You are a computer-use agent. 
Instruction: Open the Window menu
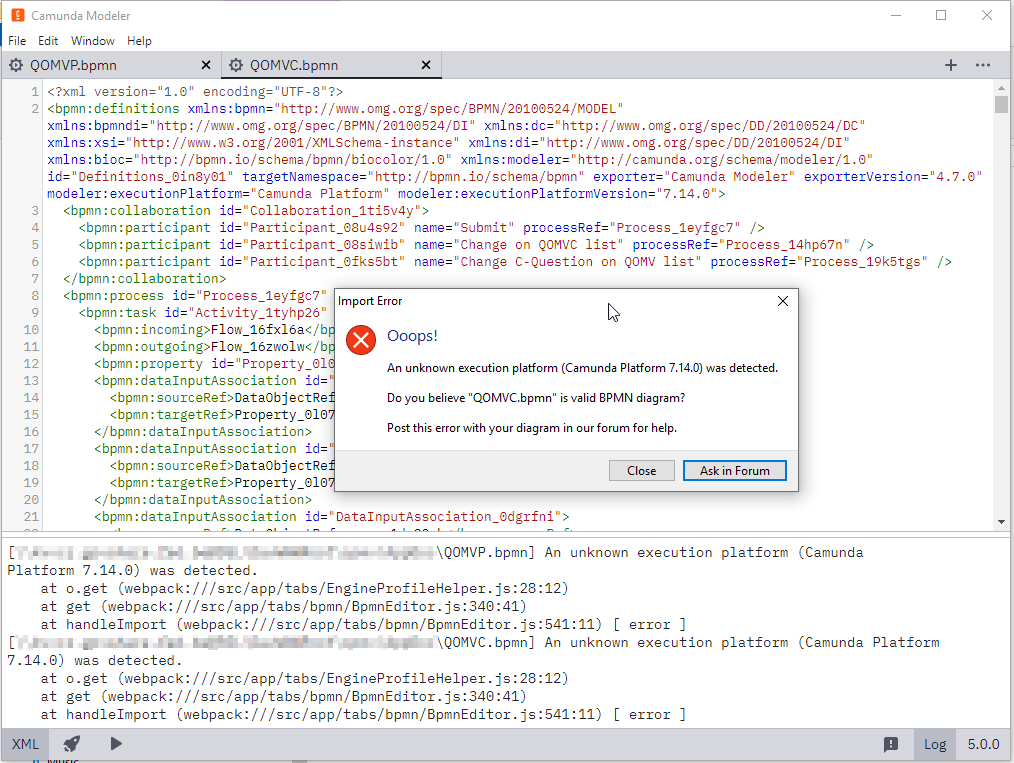point(92,41)
